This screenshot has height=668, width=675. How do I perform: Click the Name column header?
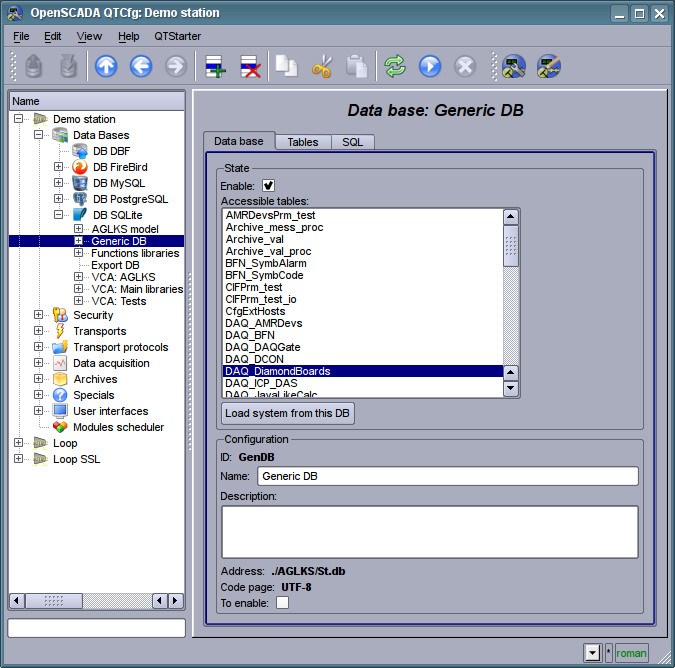[97, 101]
